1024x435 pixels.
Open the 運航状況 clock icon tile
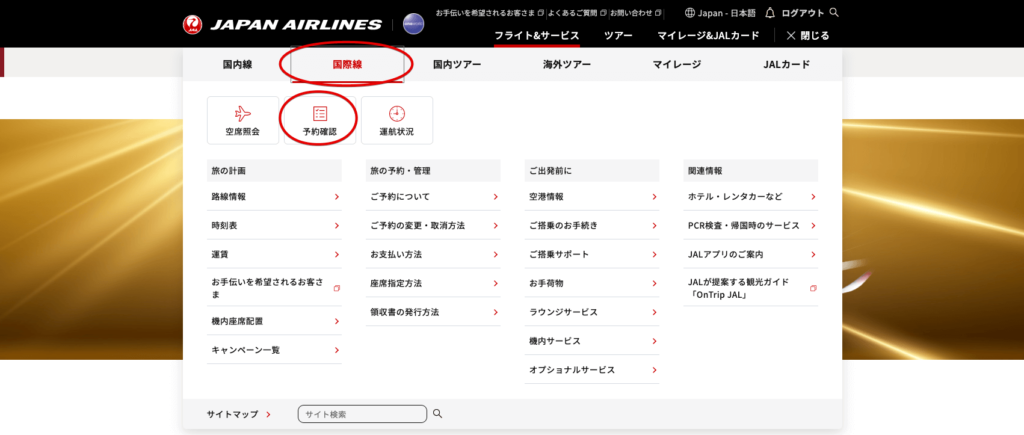pyautogui.click(x=397, y=120)
